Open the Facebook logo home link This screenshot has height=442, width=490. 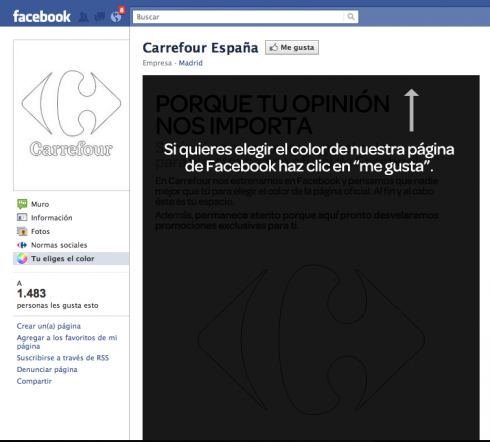(42, 17)
